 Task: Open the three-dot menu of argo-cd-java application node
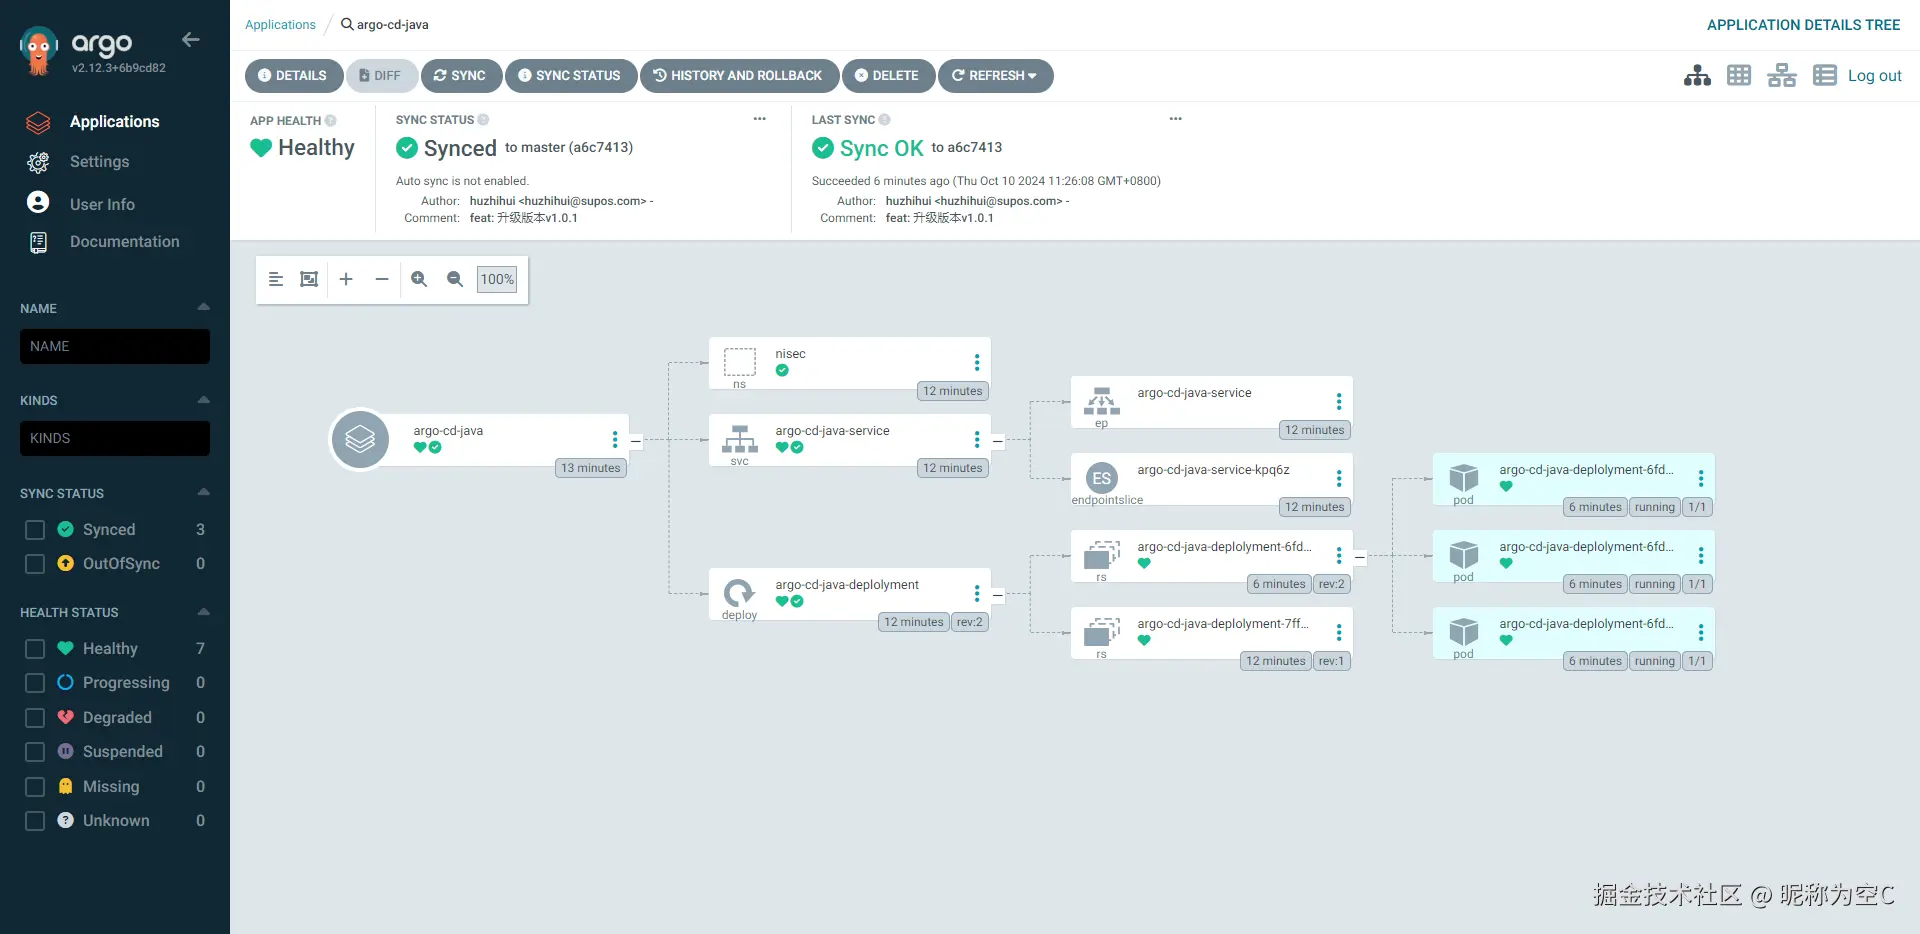(615, 440)
